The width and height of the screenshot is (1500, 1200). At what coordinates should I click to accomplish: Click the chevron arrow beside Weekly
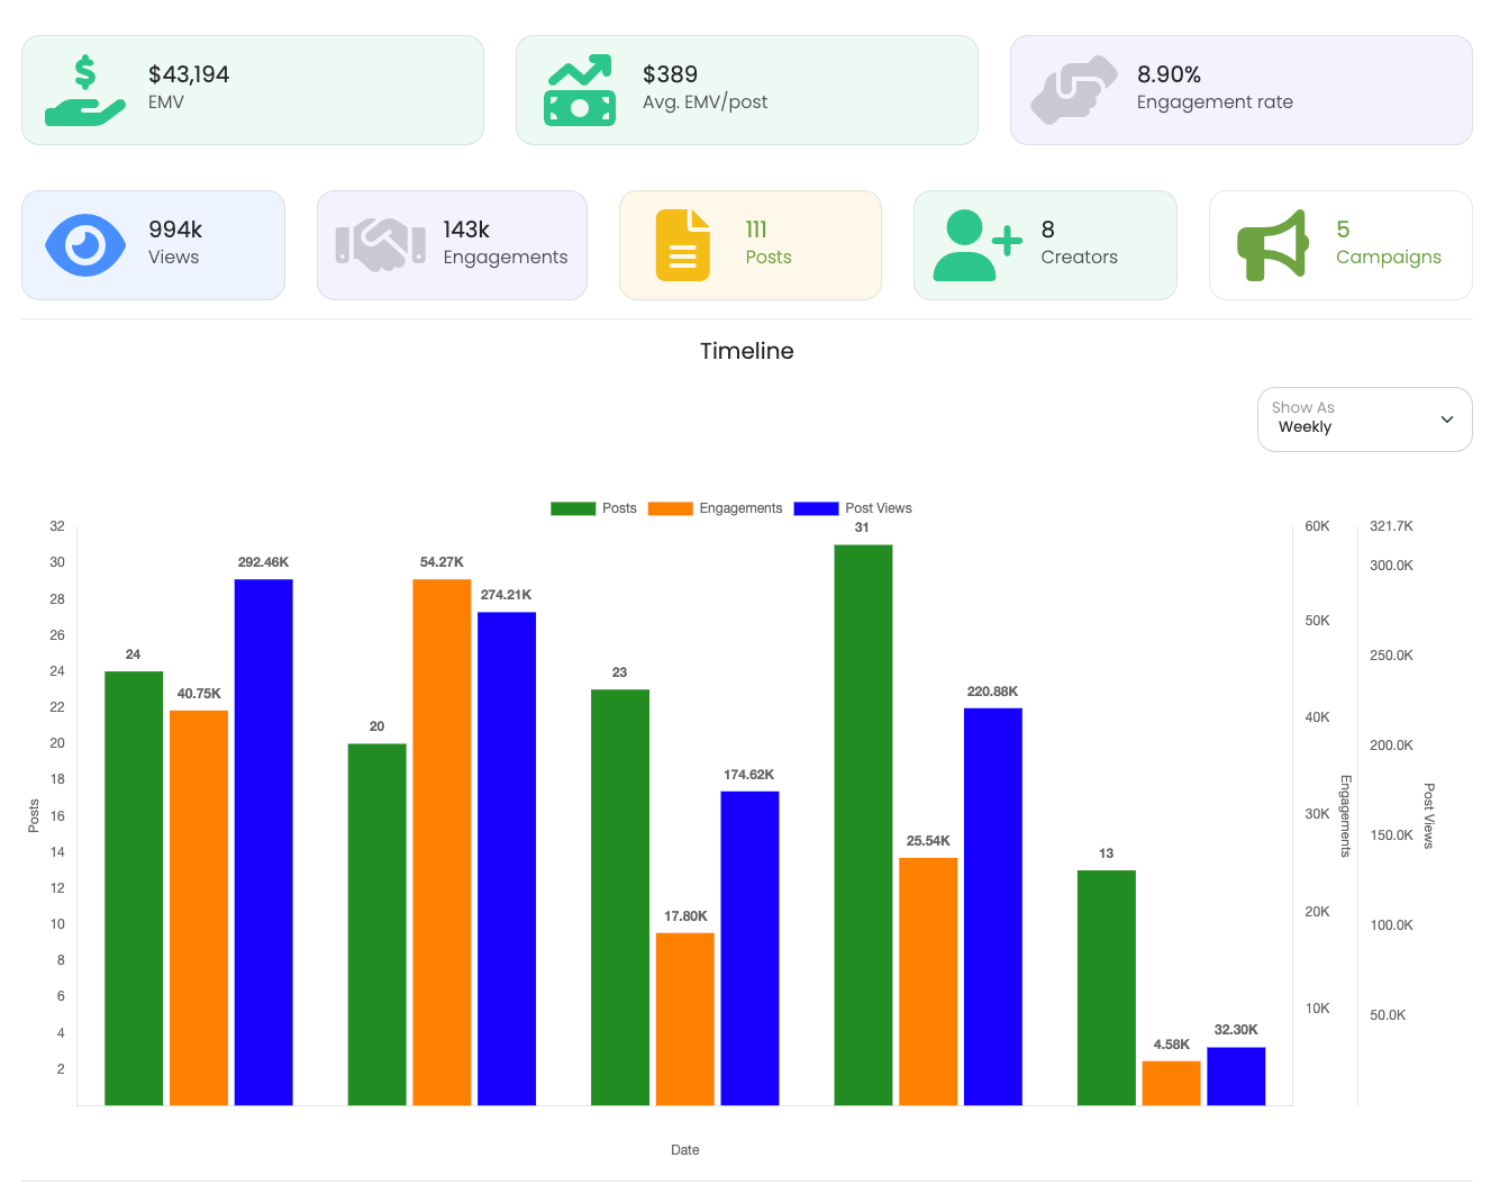(1446, 419)
